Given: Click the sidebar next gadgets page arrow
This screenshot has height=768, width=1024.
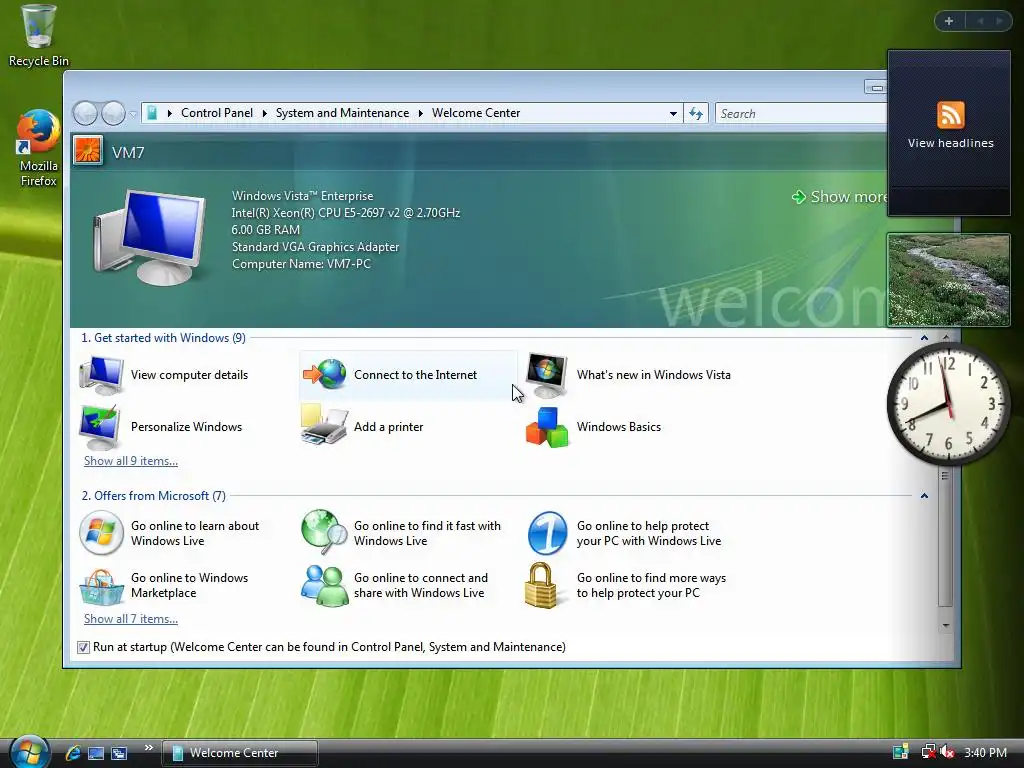Looking at the screenshot, I should tap(999, 21).
